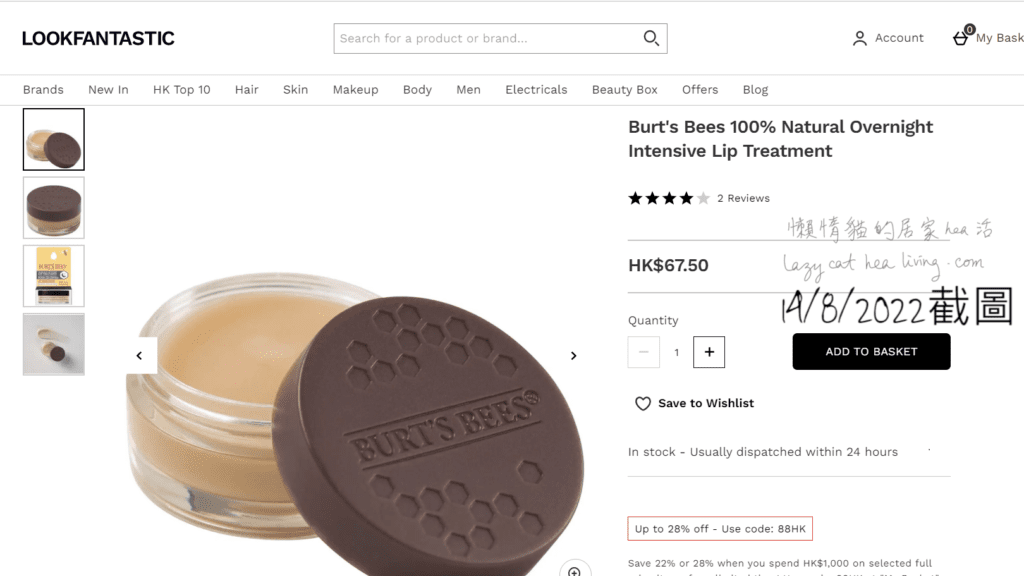Open the Skin menu
This screenshot has width=1024, height=576.
[295, 90]
